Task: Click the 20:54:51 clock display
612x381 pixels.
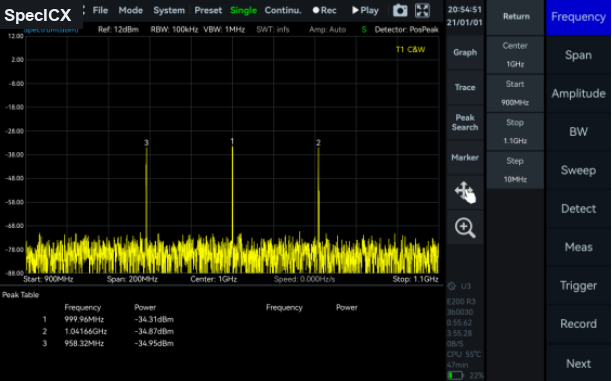Action: pos(464,9)
